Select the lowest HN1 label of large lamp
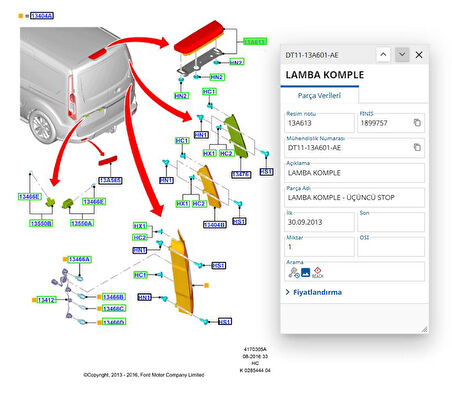Viewport: 452px width, 395px height. coord(144,297)
